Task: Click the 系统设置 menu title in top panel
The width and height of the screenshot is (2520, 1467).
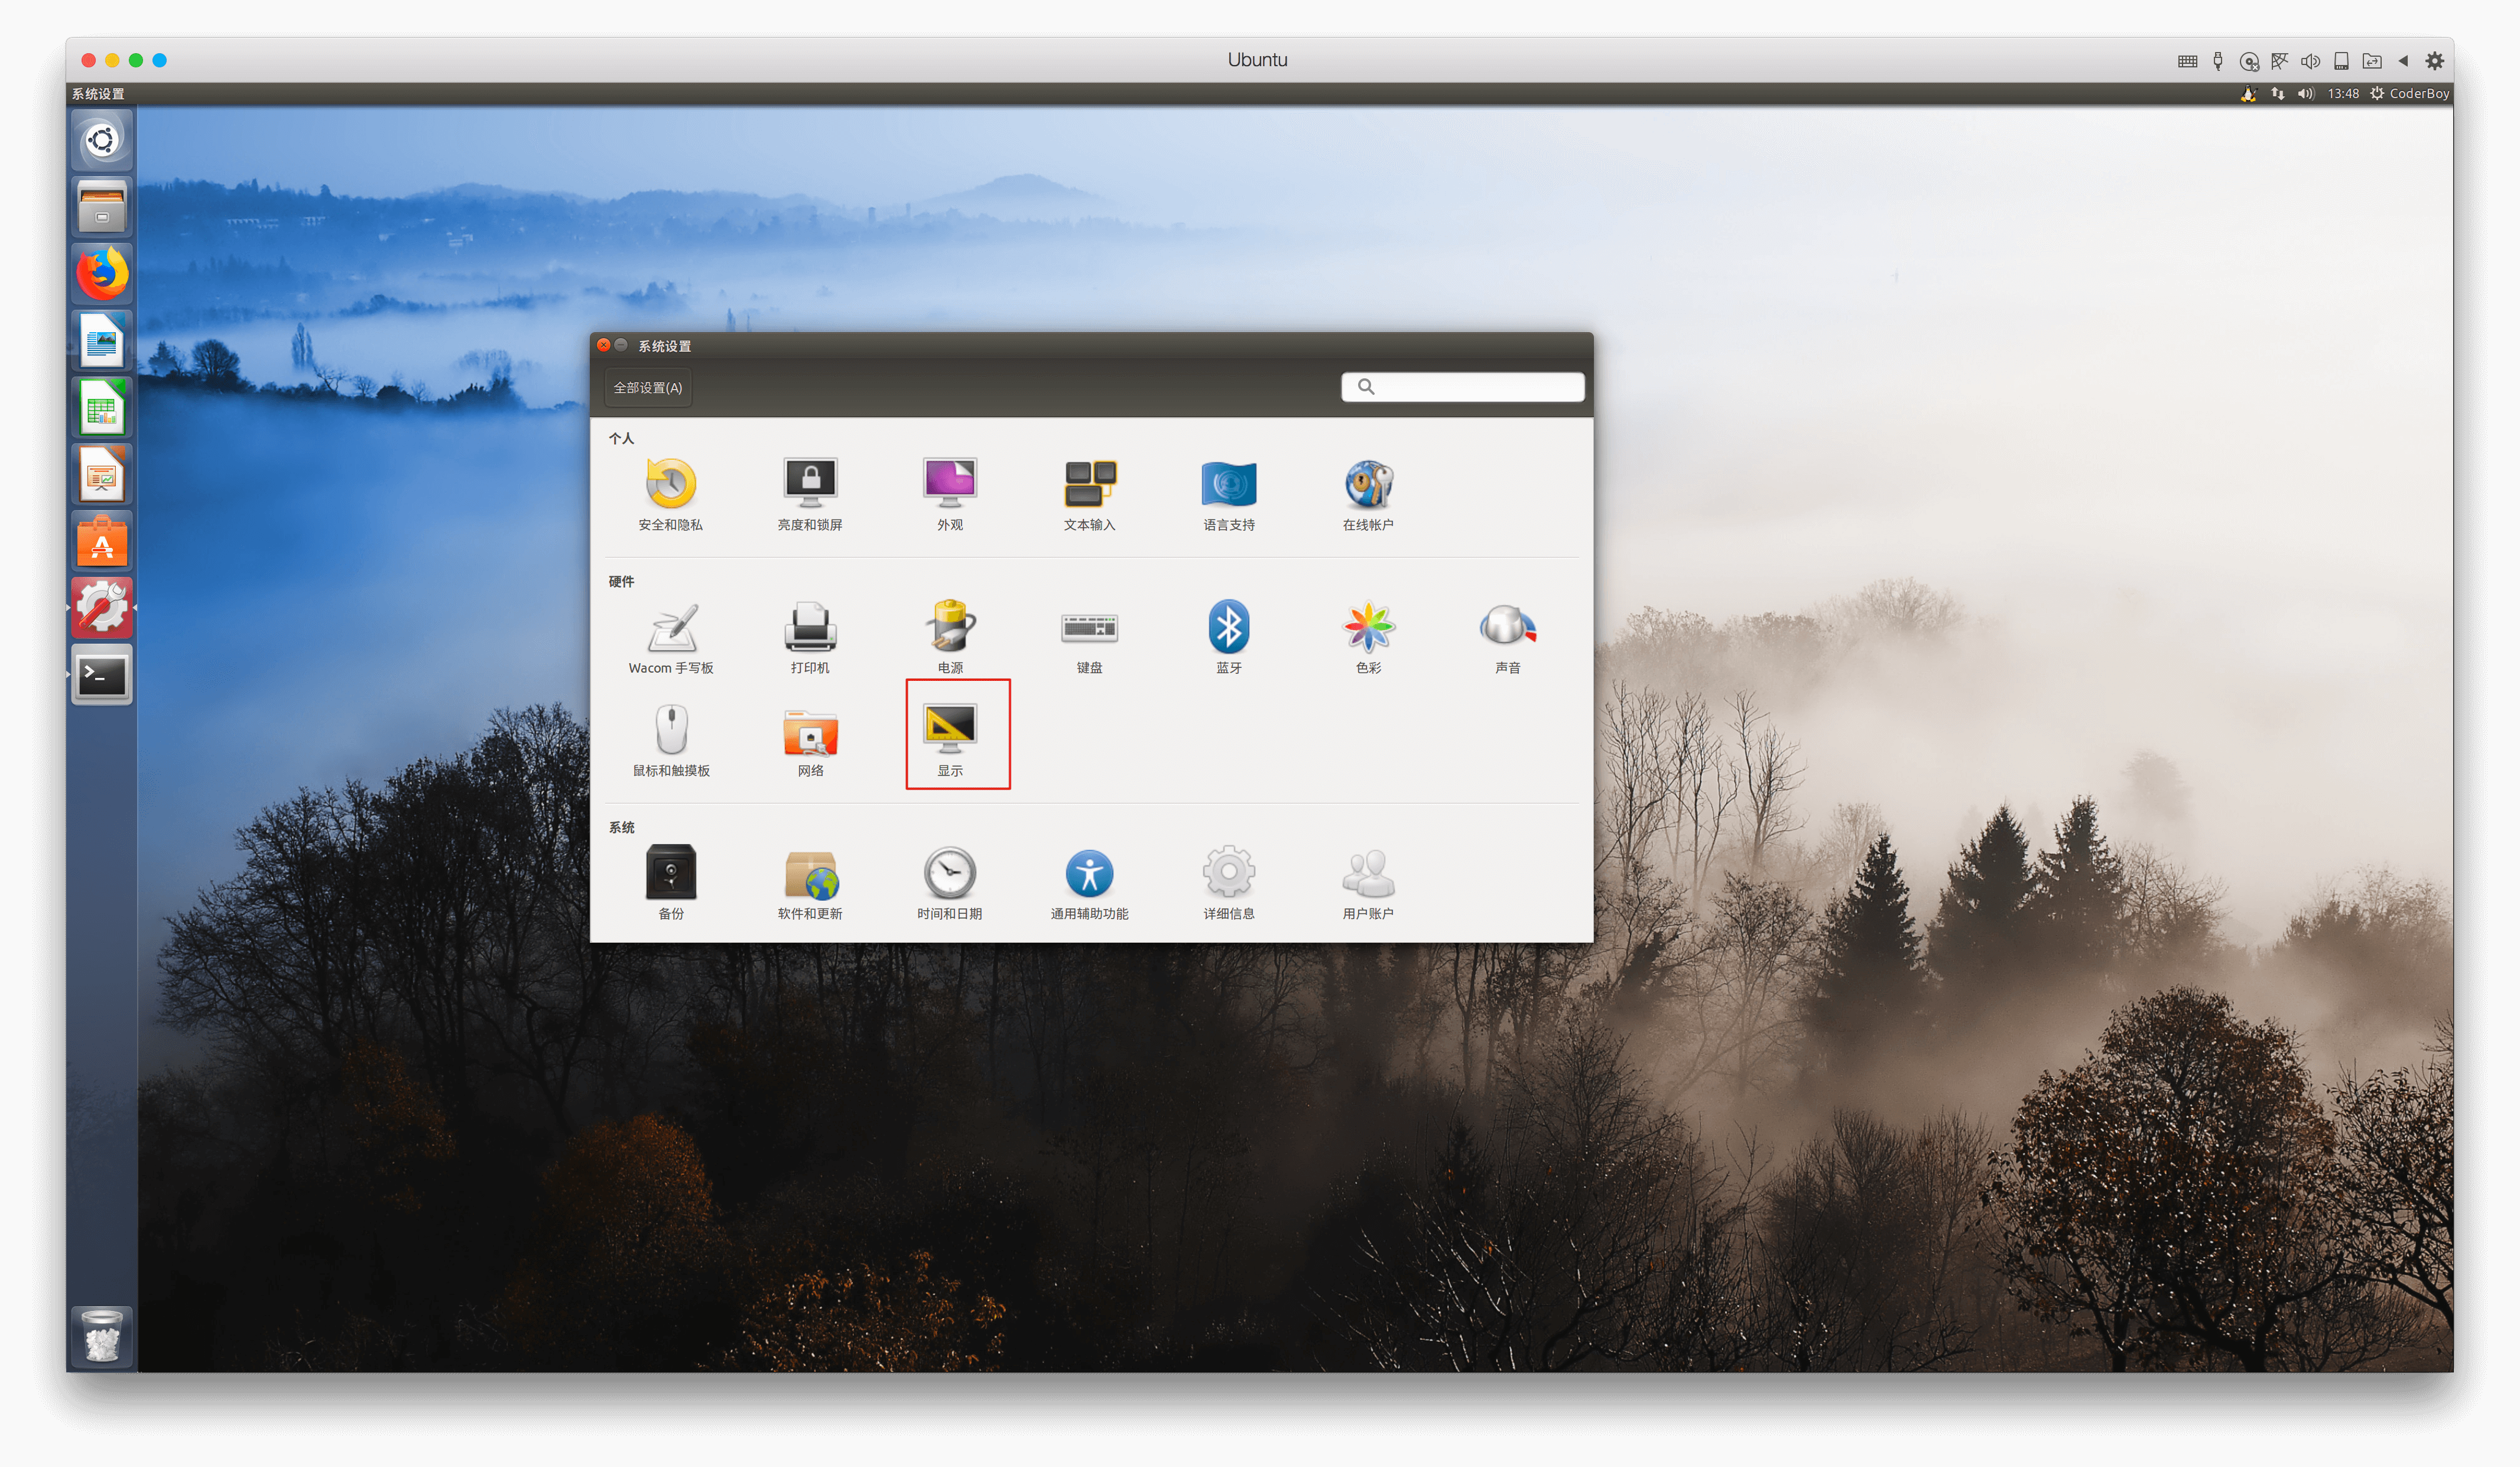Action: [x=98, y=93]
